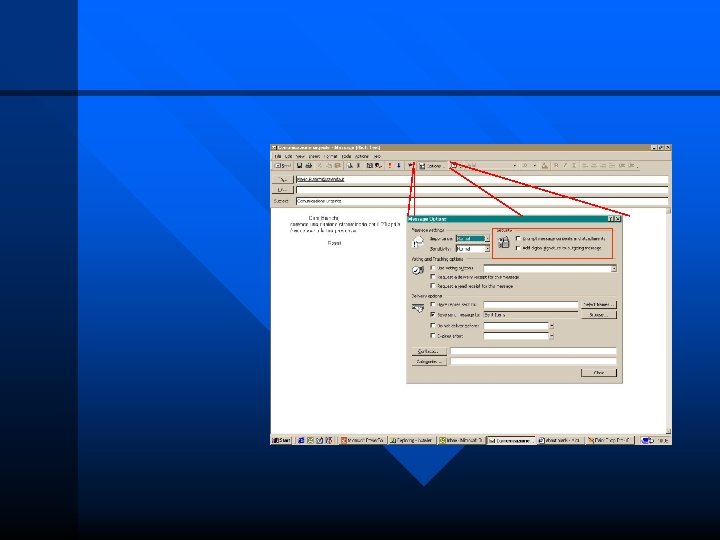Open the View menu
This screenshot has height=540, width=720.
(x=300, y=157)
